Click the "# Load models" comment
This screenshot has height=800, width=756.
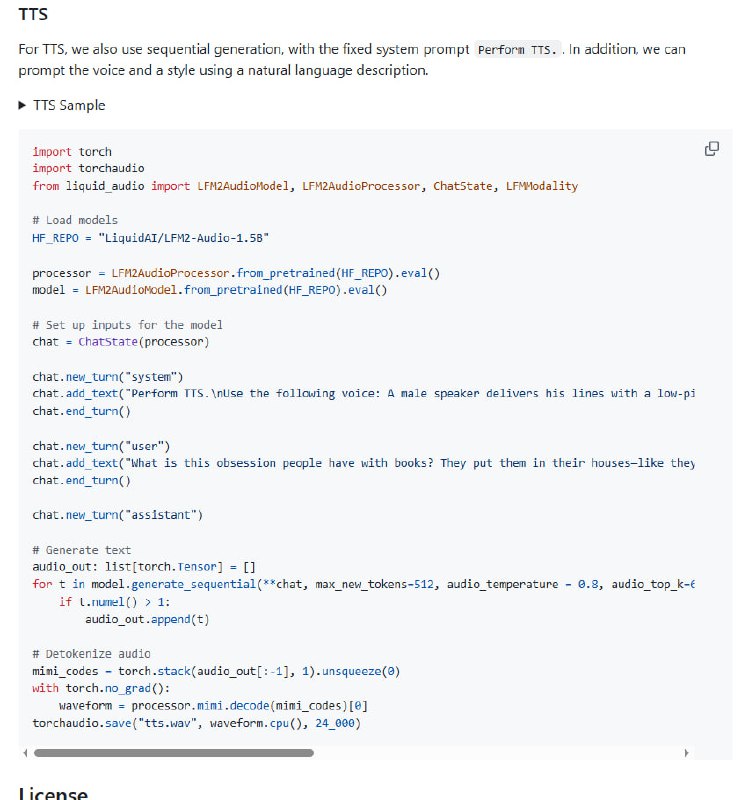coord(75,220)
